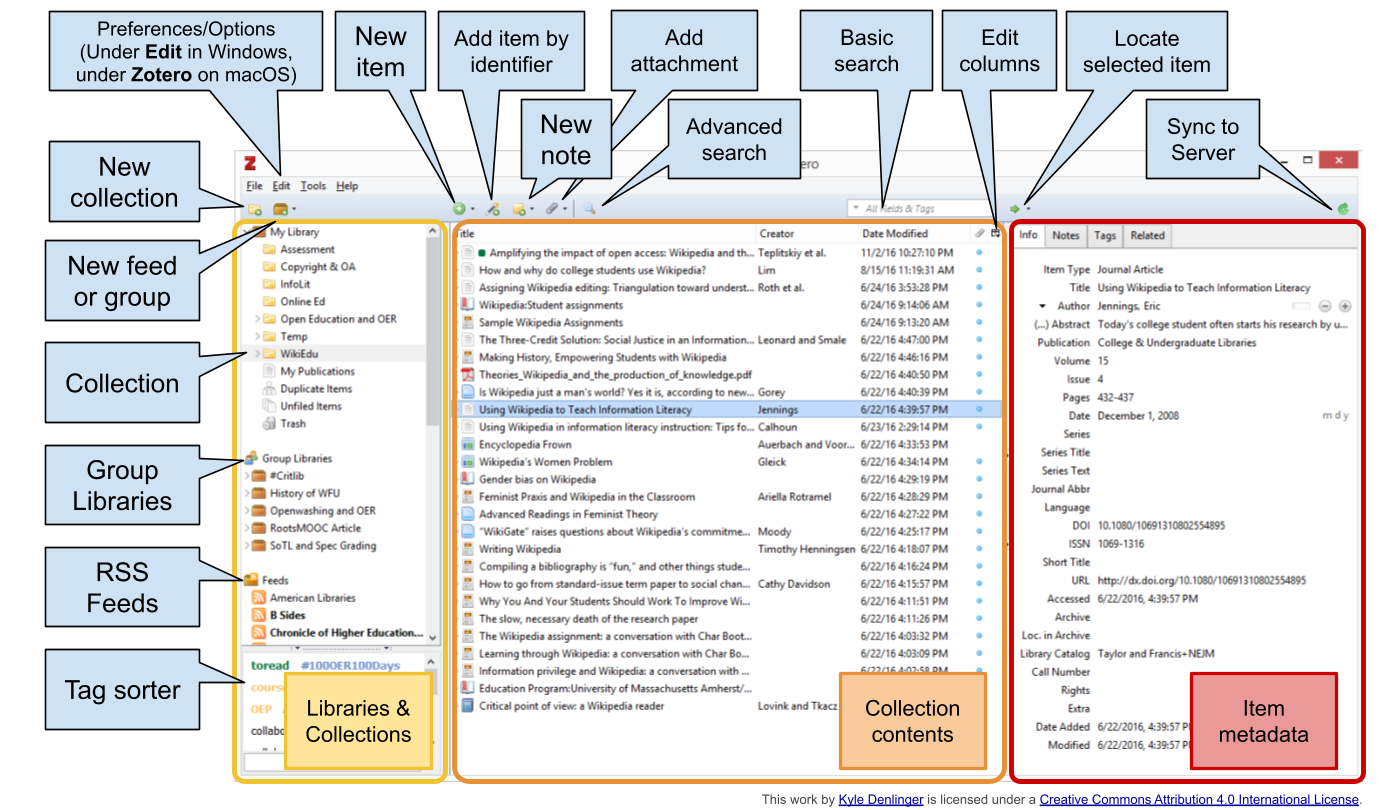Click the Group Libraries people icon
Image resolution: width=1394 pixels, height=810 pixels.
(251, 458)
